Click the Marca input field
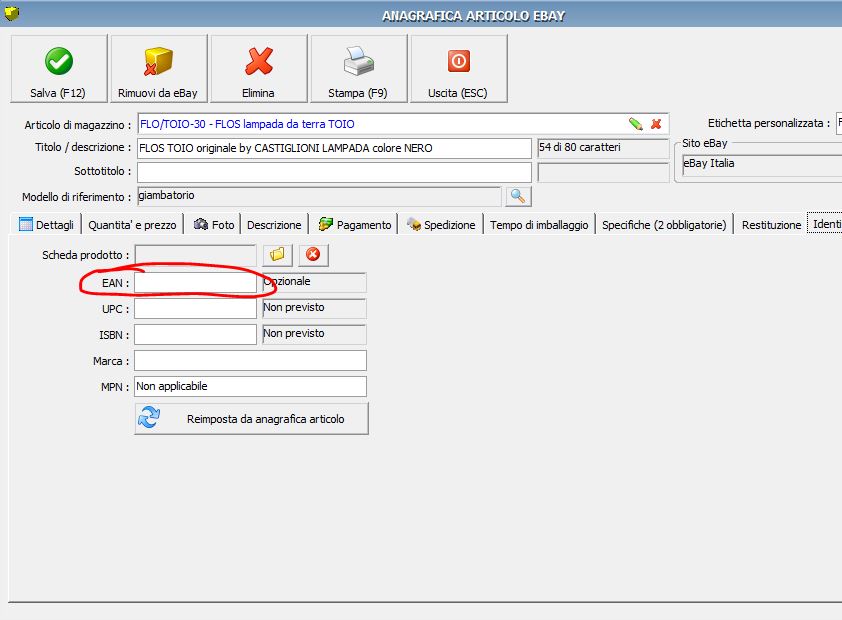The image size is (842, 620). 250,360
